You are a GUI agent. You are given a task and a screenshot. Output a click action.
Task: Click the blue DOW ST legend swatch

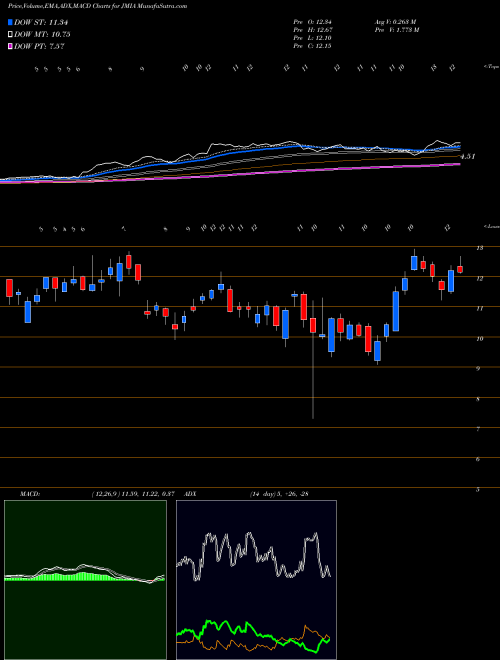[10, 23]
